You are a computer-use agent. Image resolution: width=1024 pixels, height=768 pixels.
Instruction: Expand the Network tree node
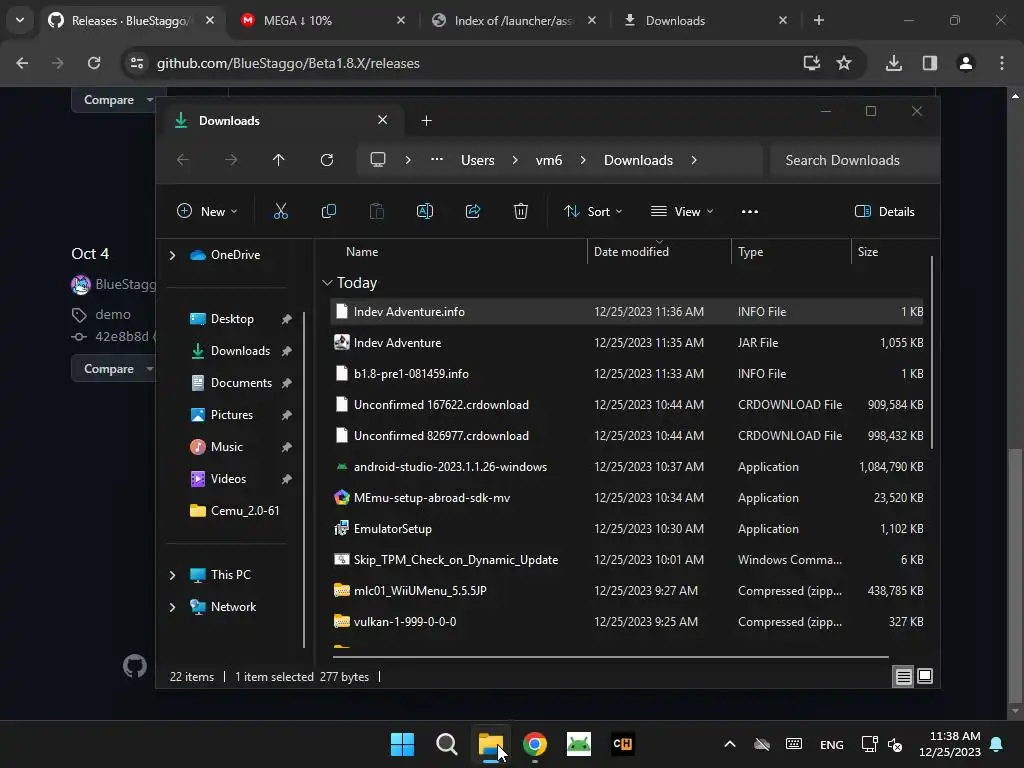(172, 607)
